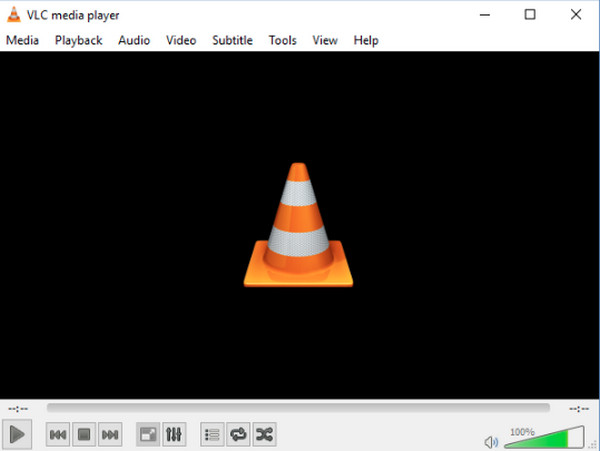The height and width of the screenshot is (451, 600).
Task: Maximize the VLC window
Action: [530, 15]
